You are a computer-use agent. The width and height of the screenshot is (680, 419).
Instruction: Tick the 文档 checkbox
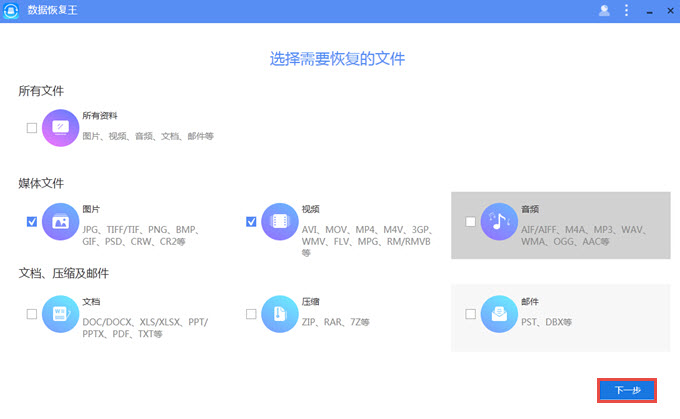[x=32, y=314]
